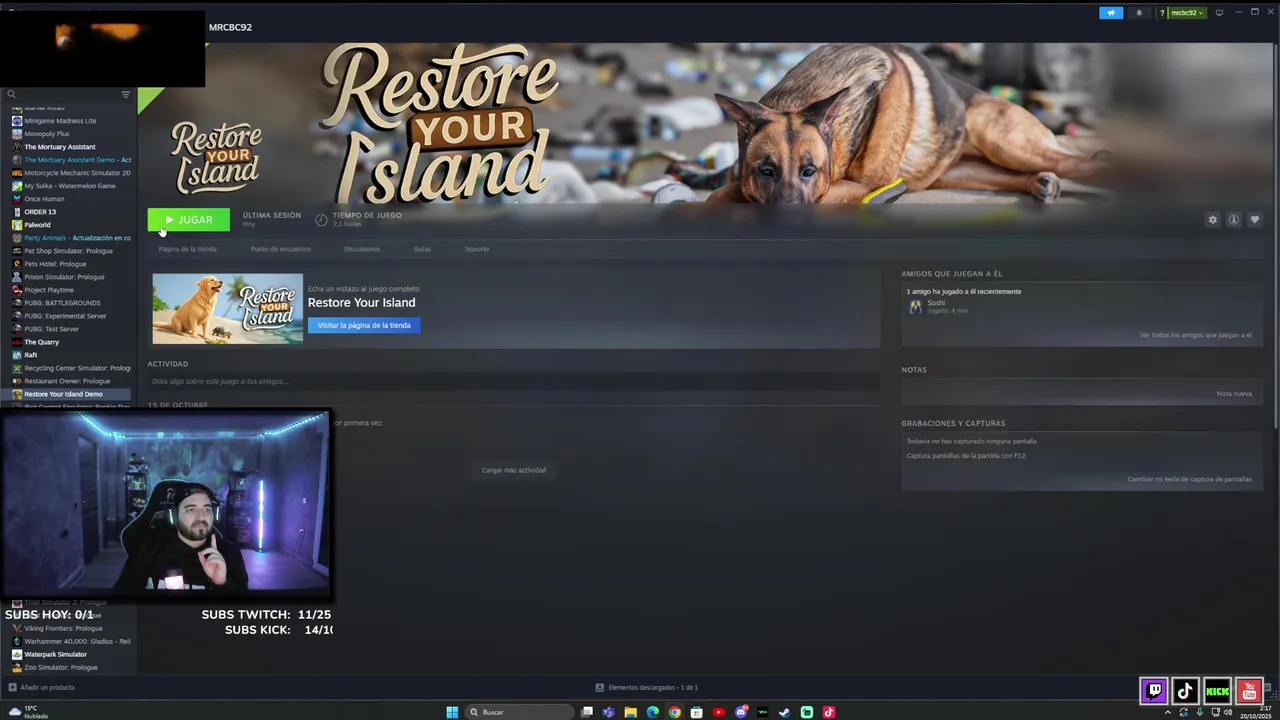Viewport: 1280px width, 720px height.
Task: Click the Restore Your Island full game thumbnail
Action: point(228,308)
